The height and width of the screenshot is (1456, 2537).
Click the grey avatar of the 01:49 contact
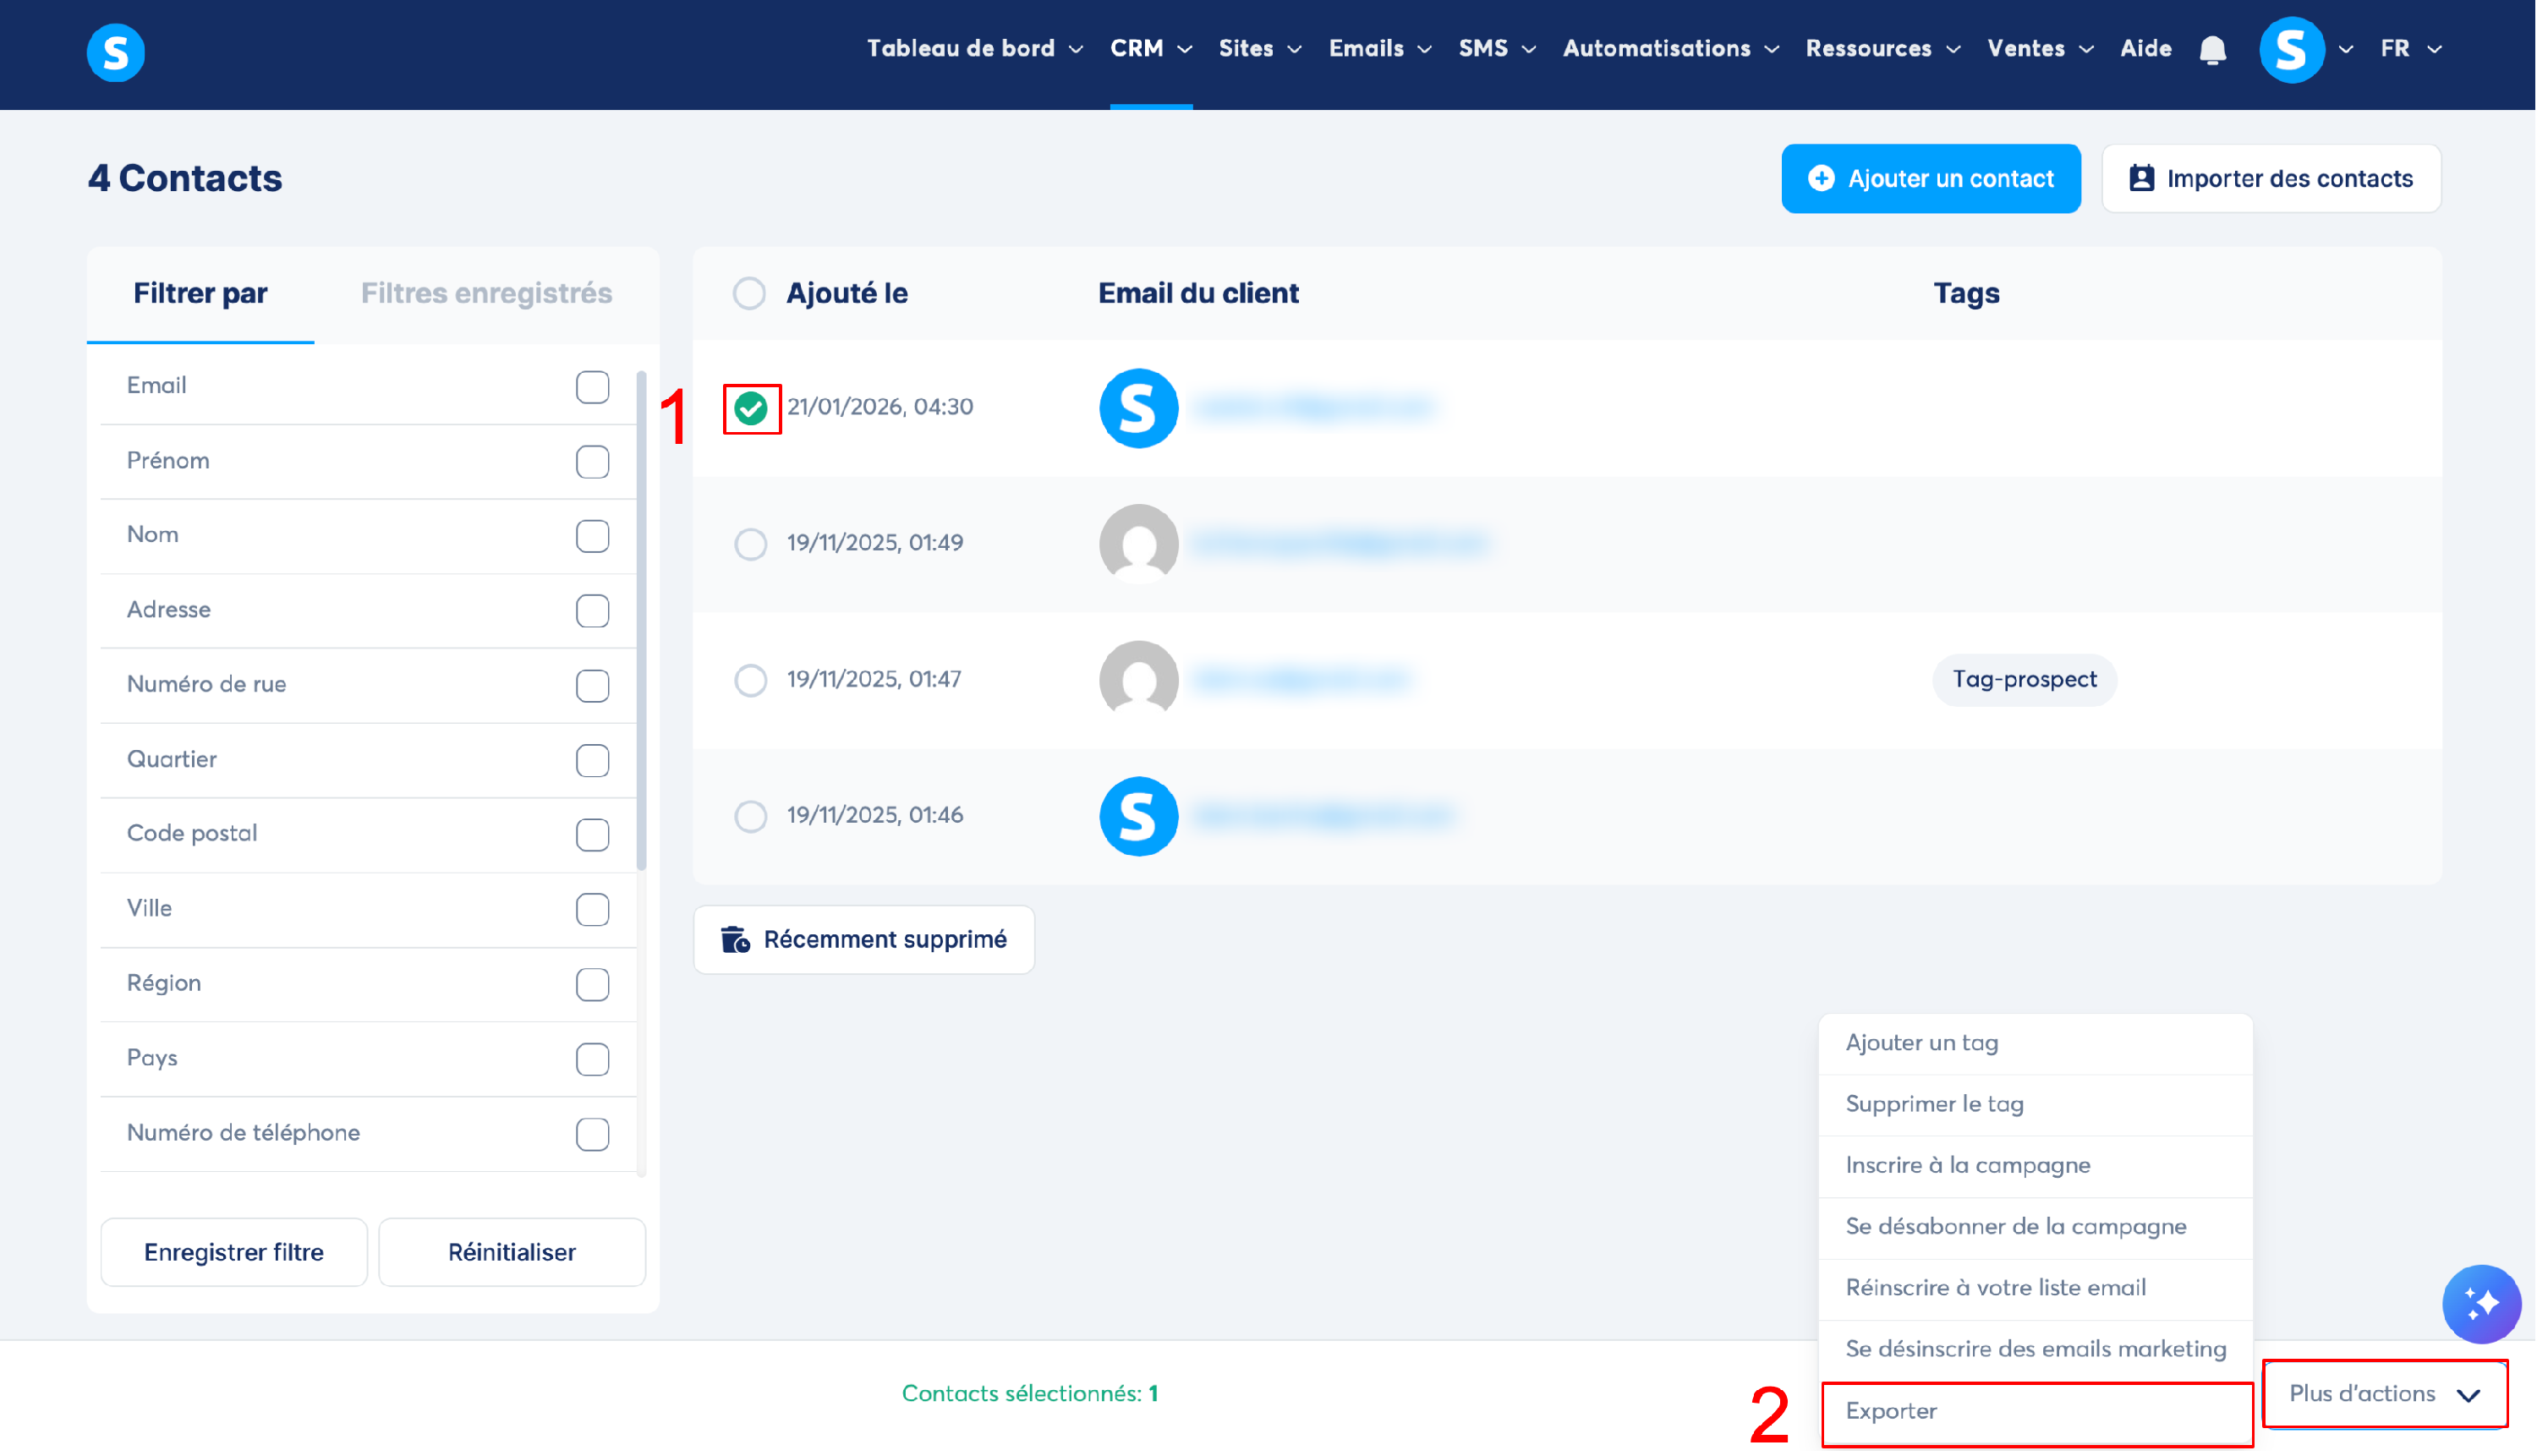[x=1138, y=543]
